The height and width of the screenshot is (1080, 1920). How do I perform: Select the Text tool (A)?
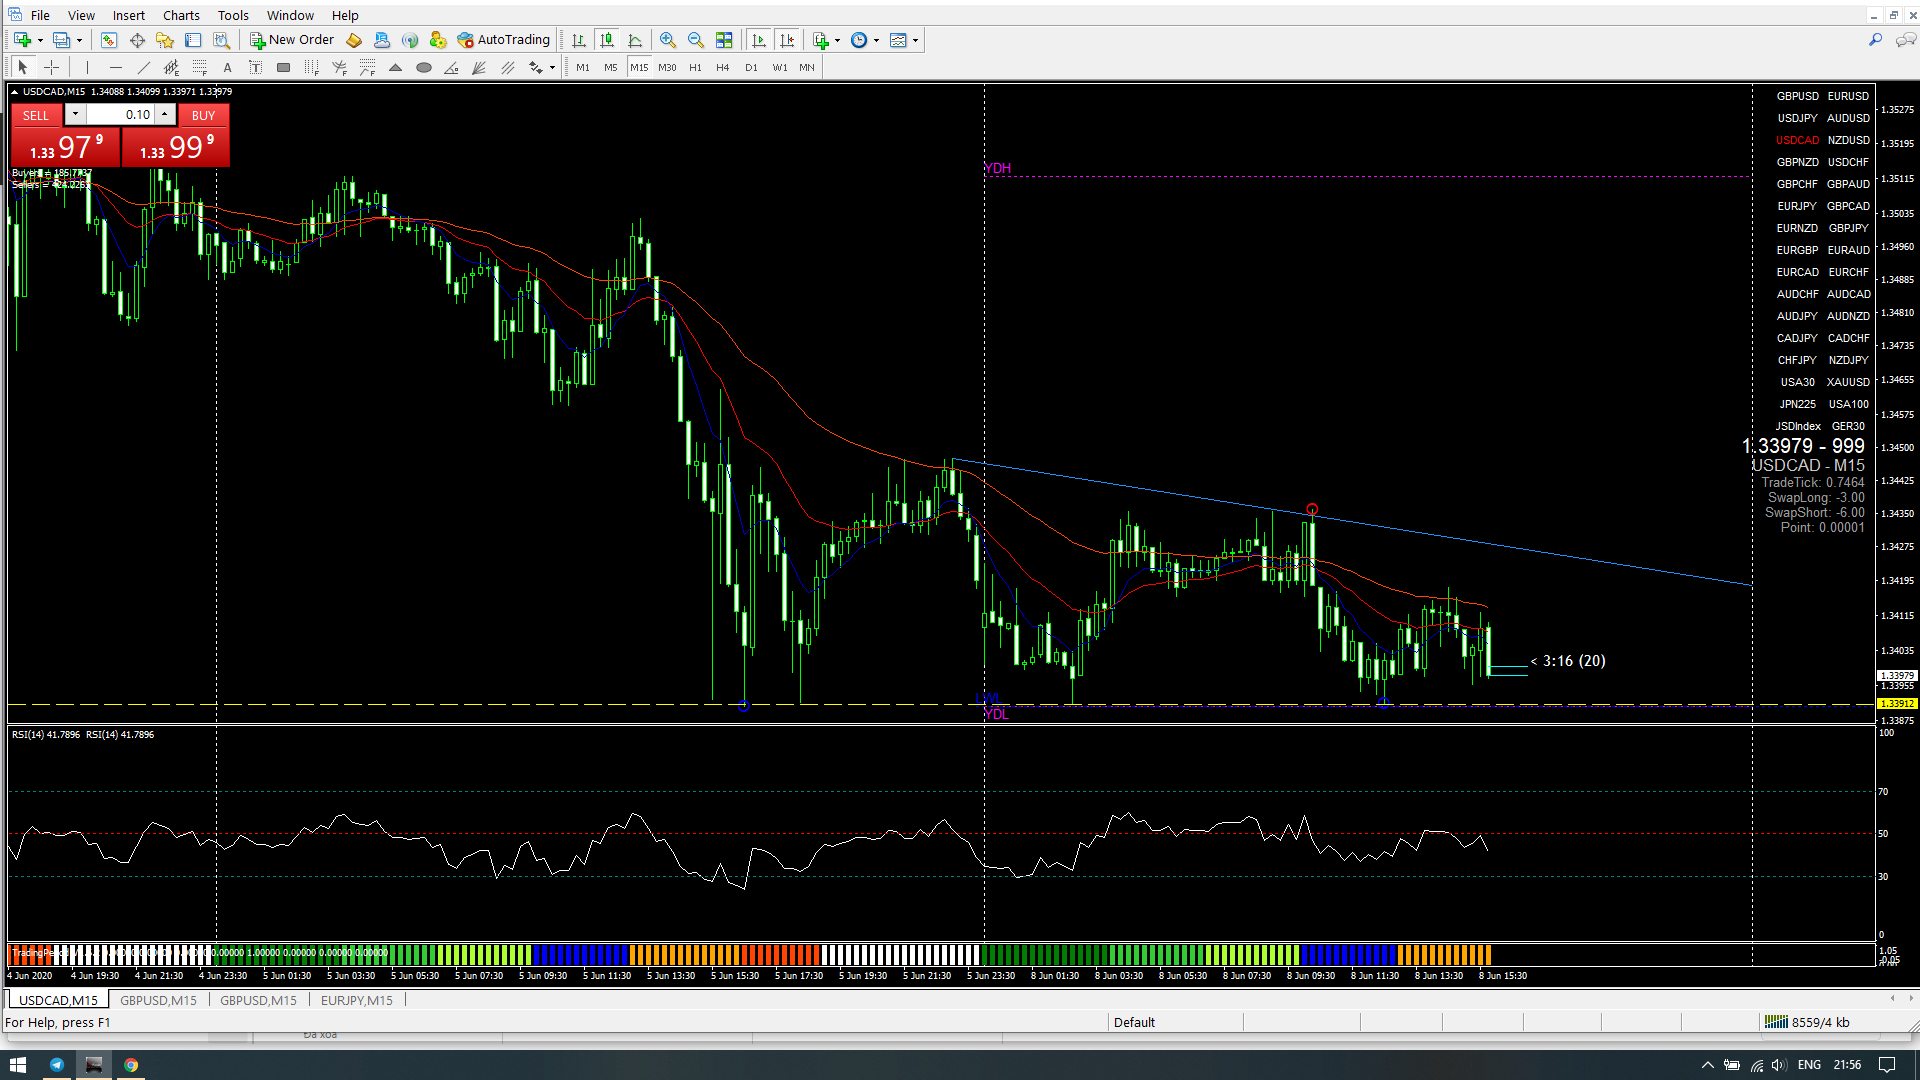pyautogui.click(x=228, y=67)
